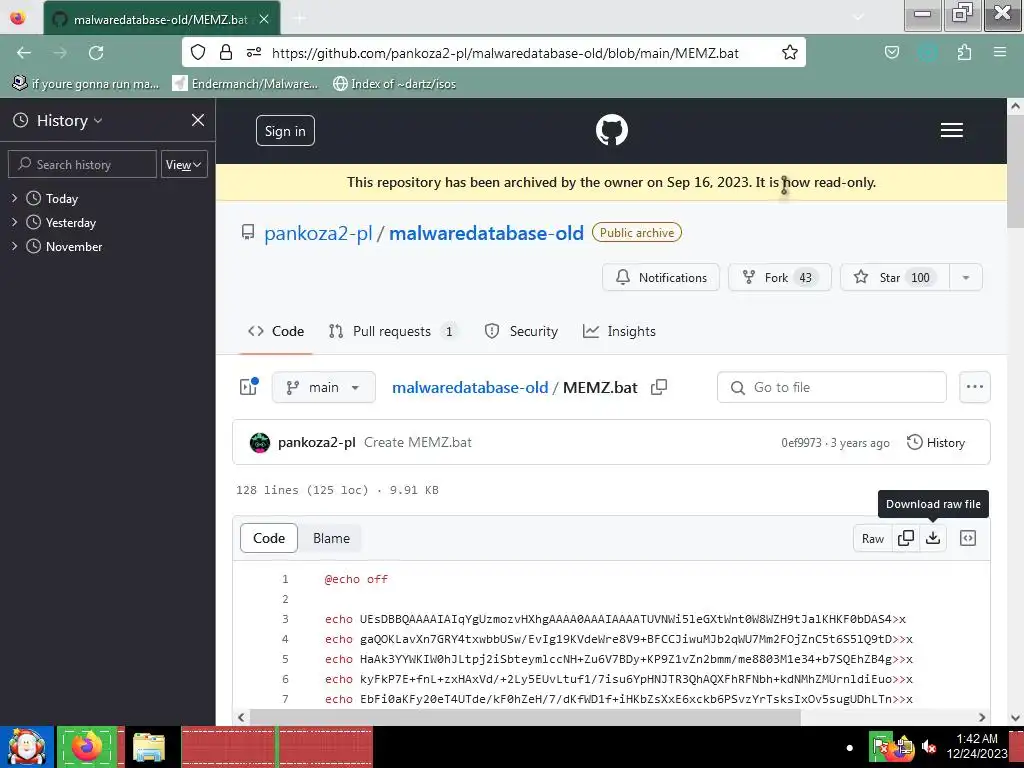Screen dimensions: 1024x768
Task: Click the vertical page scrollbar thumb
Action: [x=1015, y=171]
